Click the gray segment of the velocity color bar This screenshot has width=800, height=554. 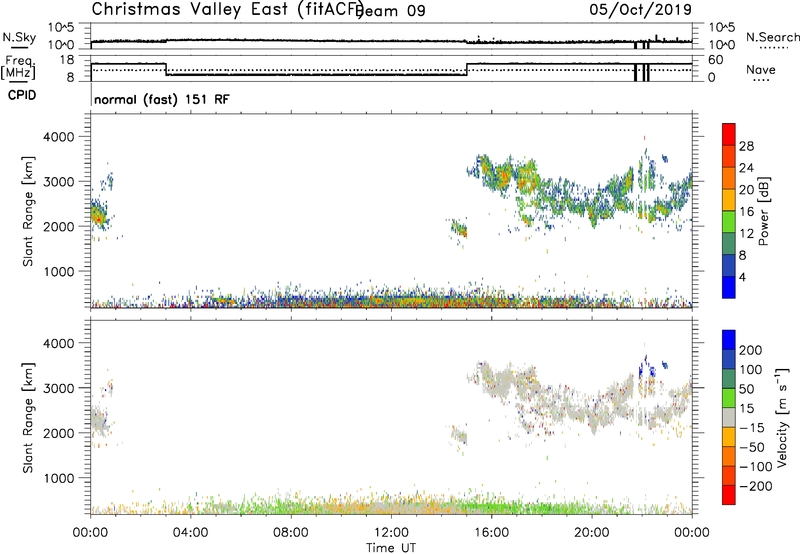(729, 418)
